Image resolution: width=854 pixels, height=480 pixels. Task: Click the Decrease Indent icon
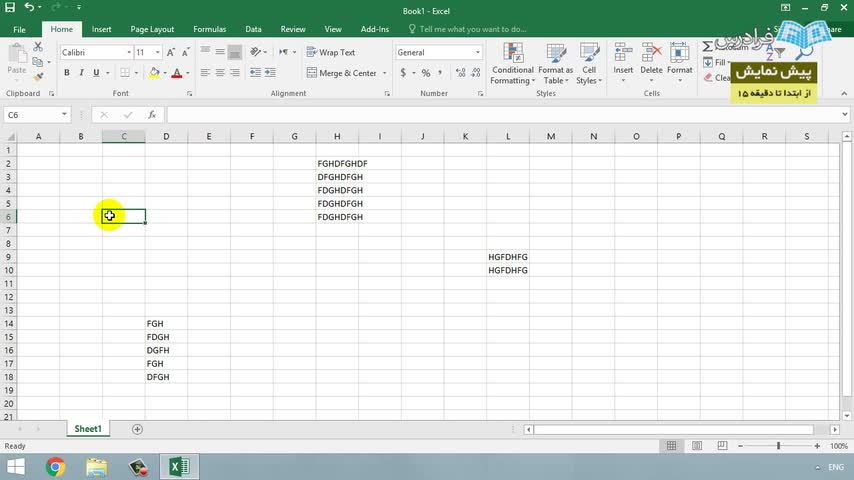pyautogui.click(x=255, y=72)
